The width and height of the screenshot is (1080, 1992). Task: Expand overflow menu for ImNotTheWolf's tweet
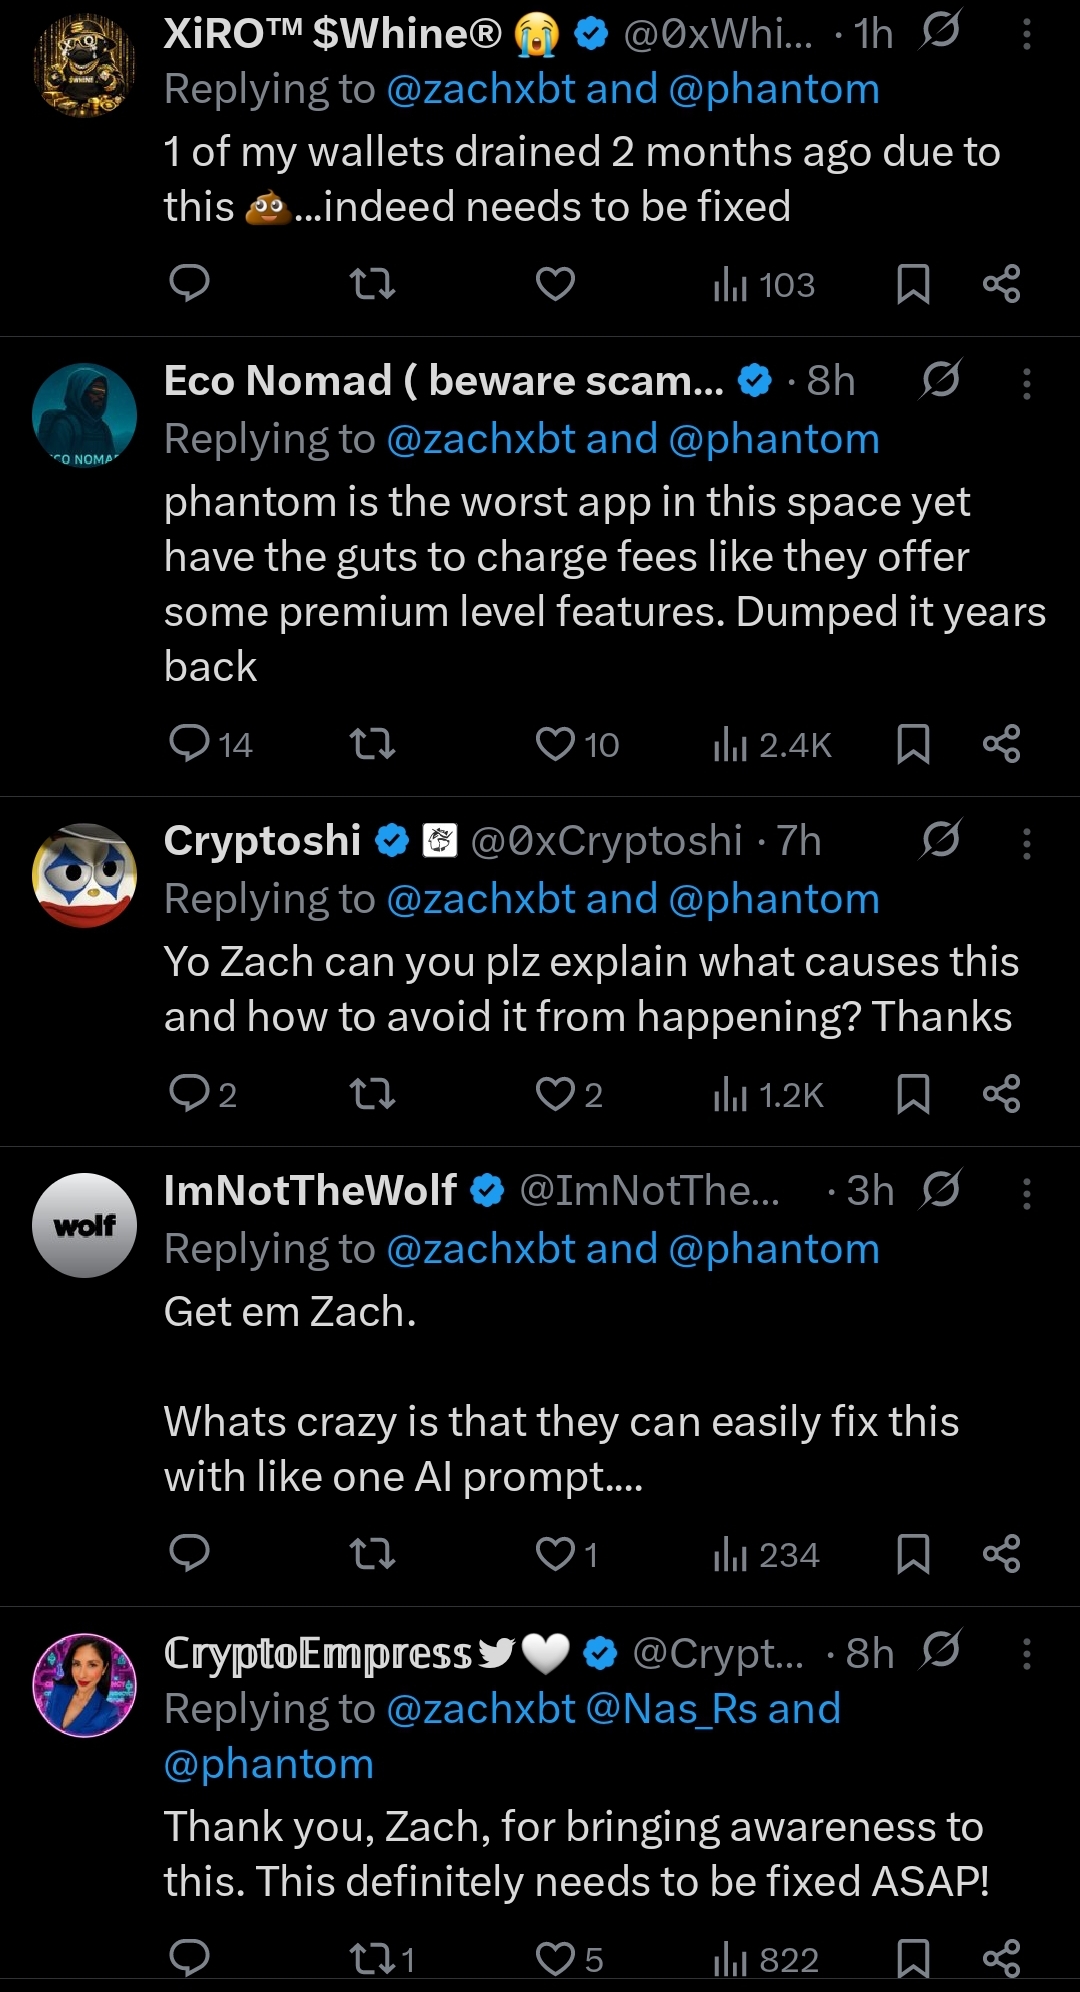[1026, 1192]
